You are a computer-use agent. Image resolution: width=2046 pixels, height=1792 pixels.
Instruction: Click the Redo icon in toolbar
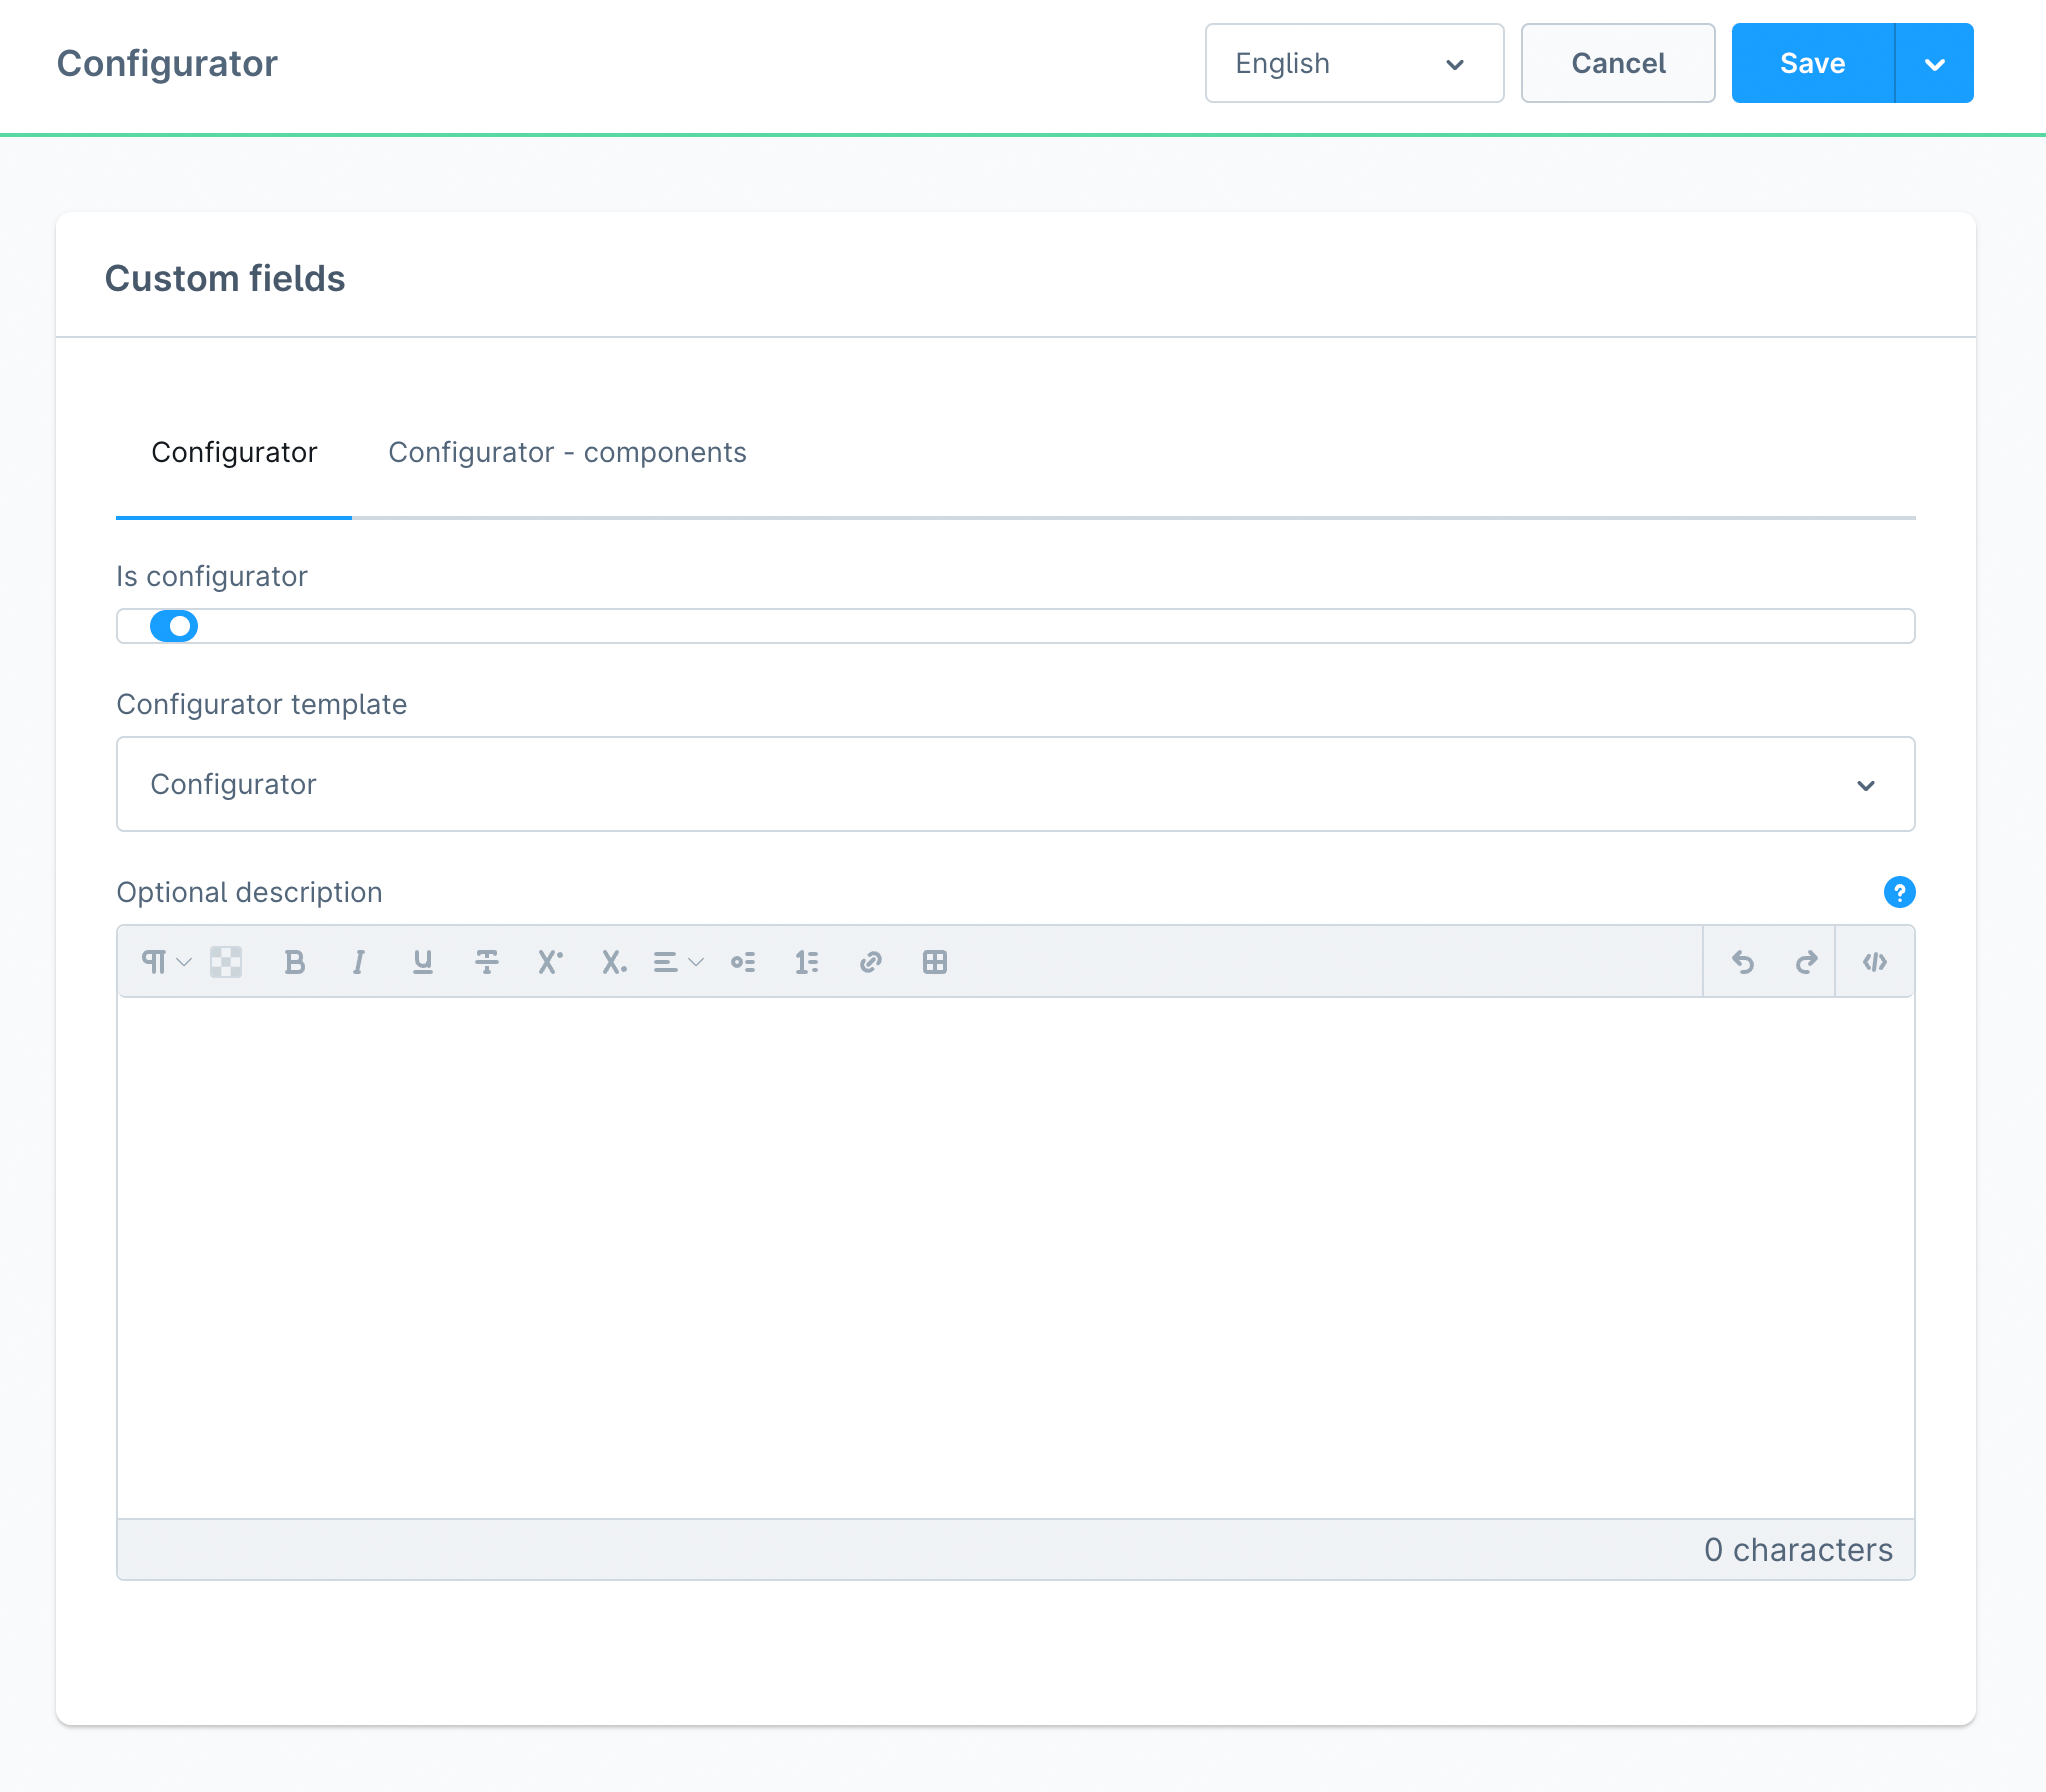pos(1808,962)
